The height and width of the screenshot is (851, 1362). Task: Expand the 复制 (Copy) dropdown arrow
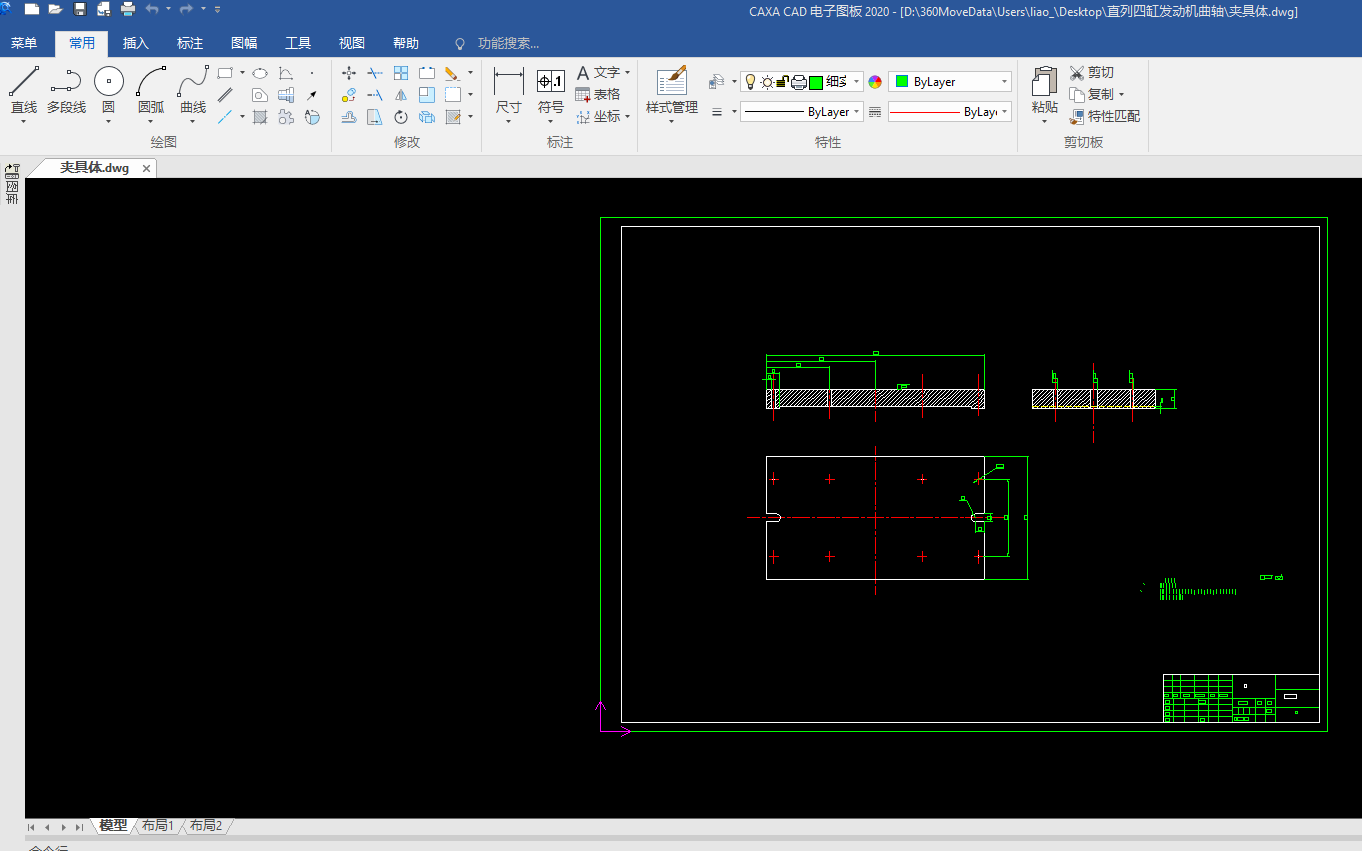[x=1121, y=95]
